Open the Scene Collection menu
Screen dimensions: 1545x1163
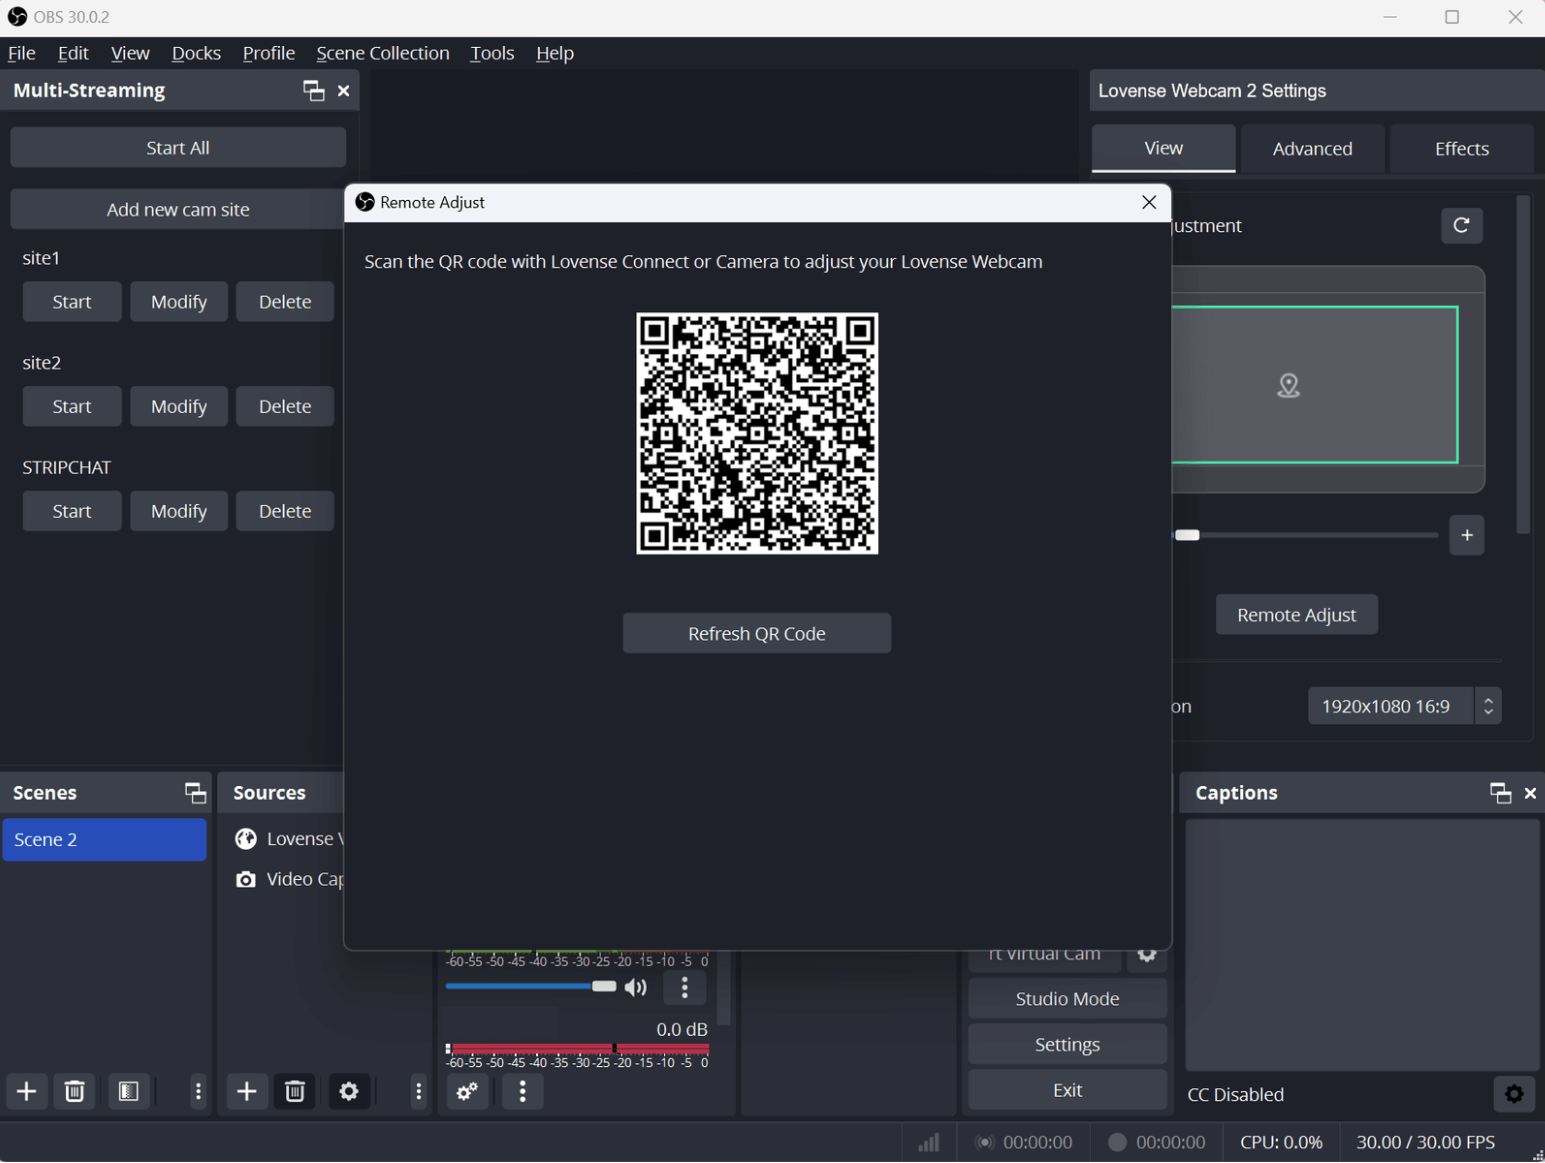click(382, 53)
